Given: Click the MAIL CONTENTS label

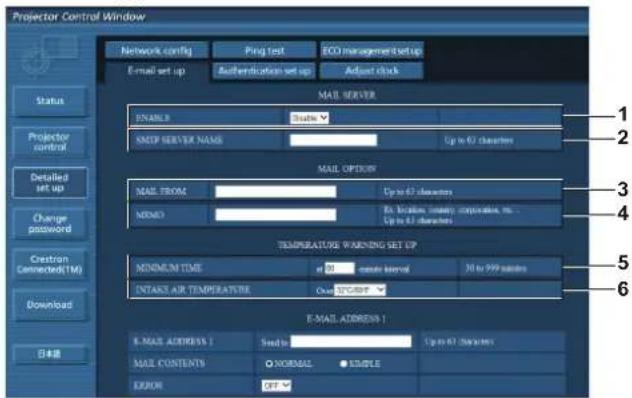Looking at the screenshot, I should (169, 364).
